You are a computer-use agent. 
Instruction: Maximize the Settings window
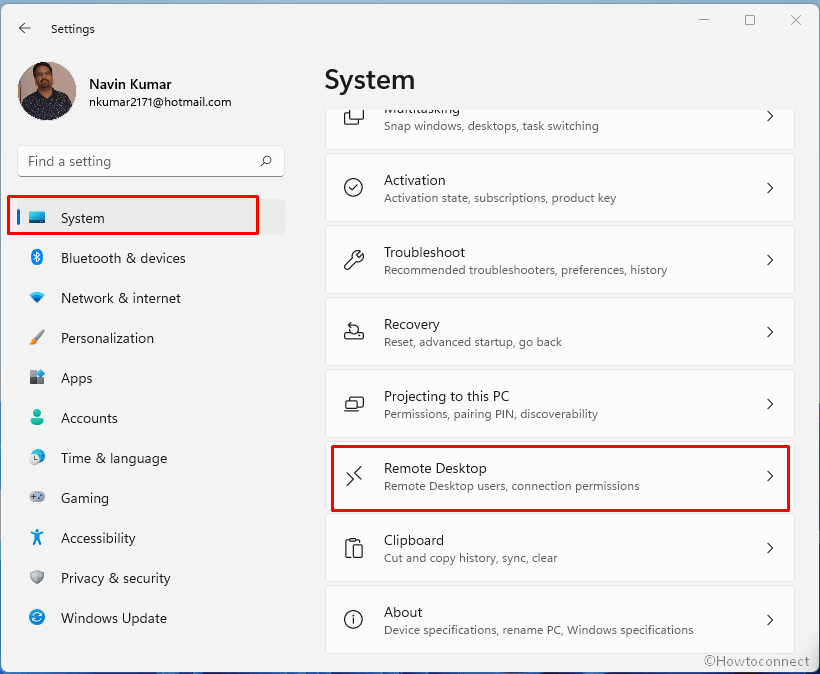coord(750,20)
